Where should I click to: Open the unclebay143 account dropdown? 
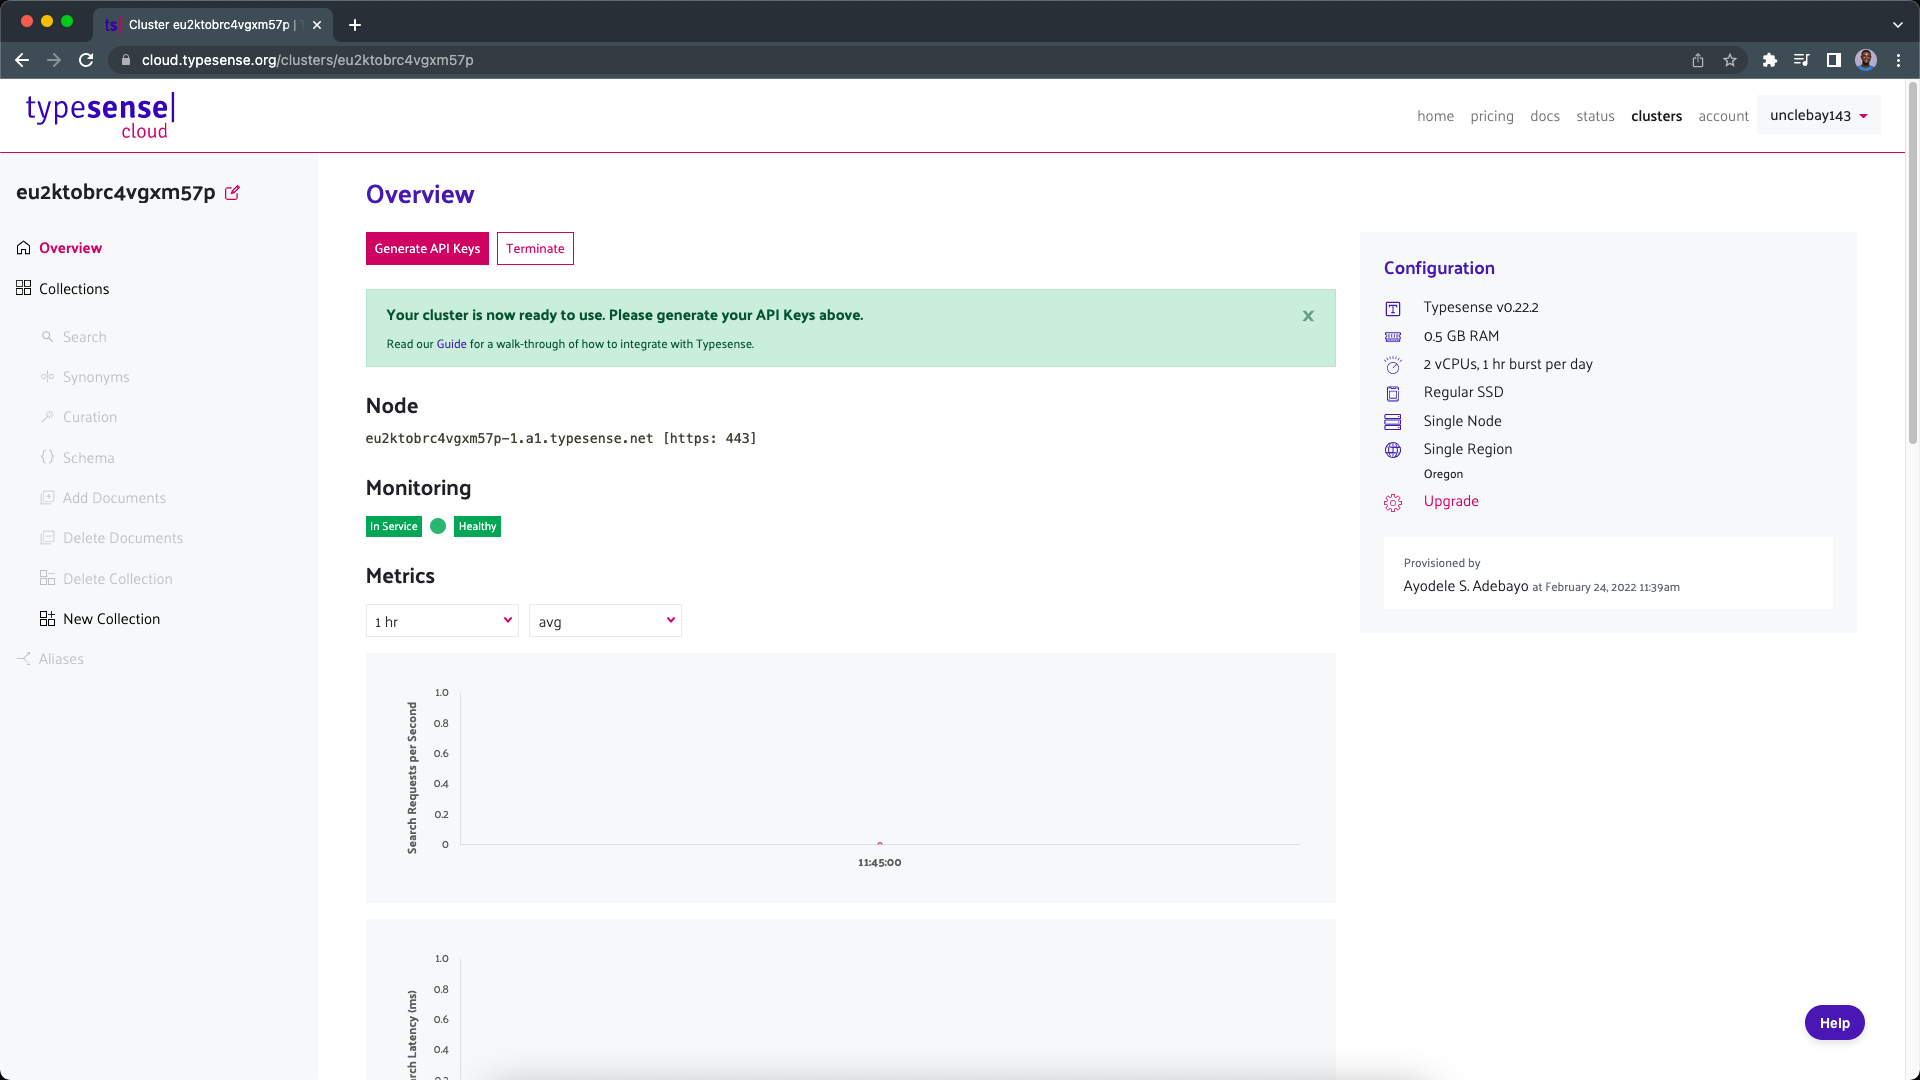pos(1819,115)
